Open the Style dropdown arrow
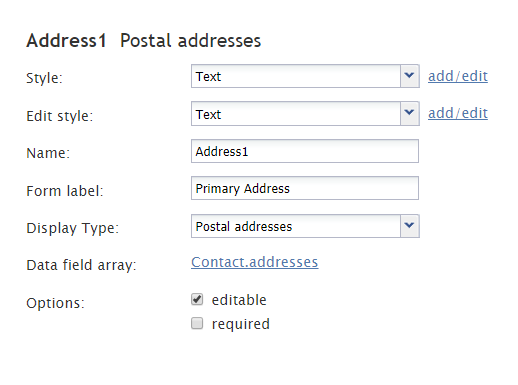 [410, 76]
